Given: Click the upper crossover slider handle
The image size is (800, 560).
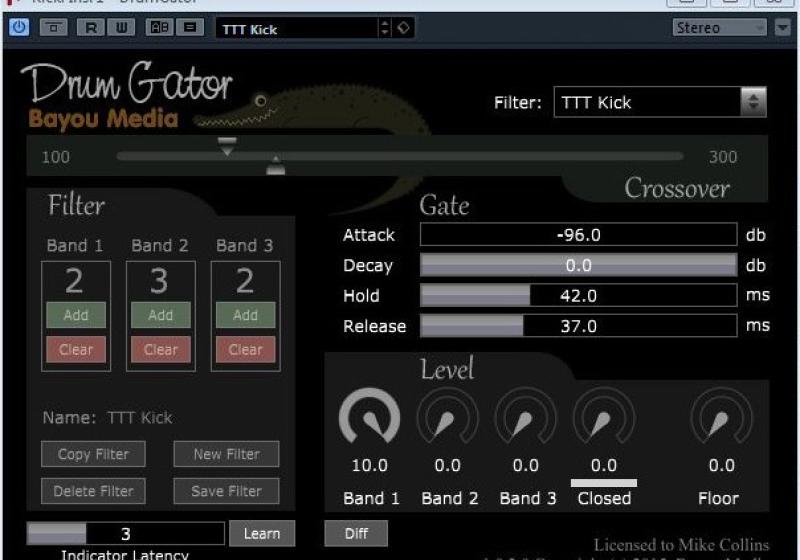Looking at the screenshot, I should pyautogui.click(x=228, y=146).
